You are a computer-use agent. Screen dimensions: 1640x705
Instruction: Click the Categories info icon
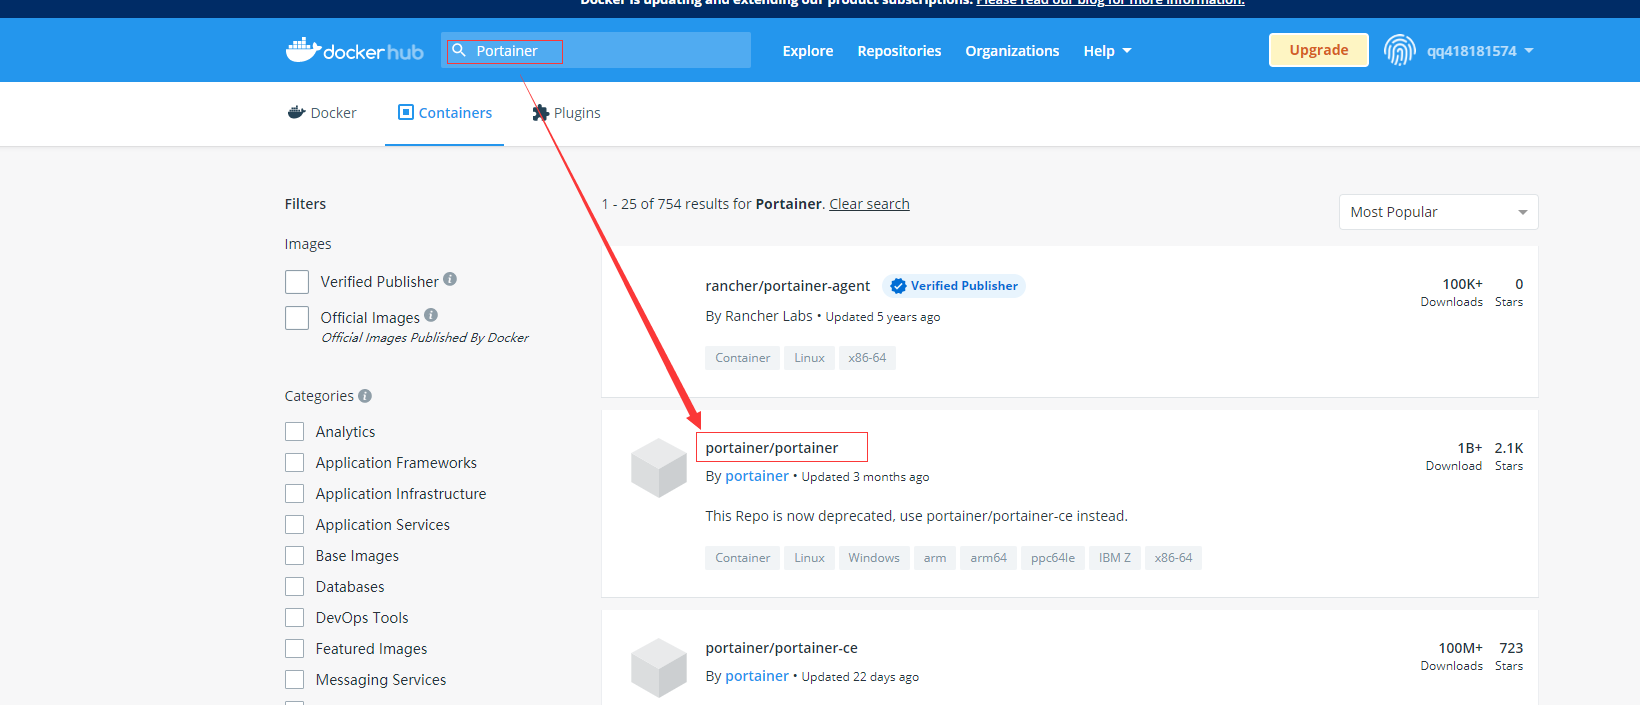click(x=365, y=396)
